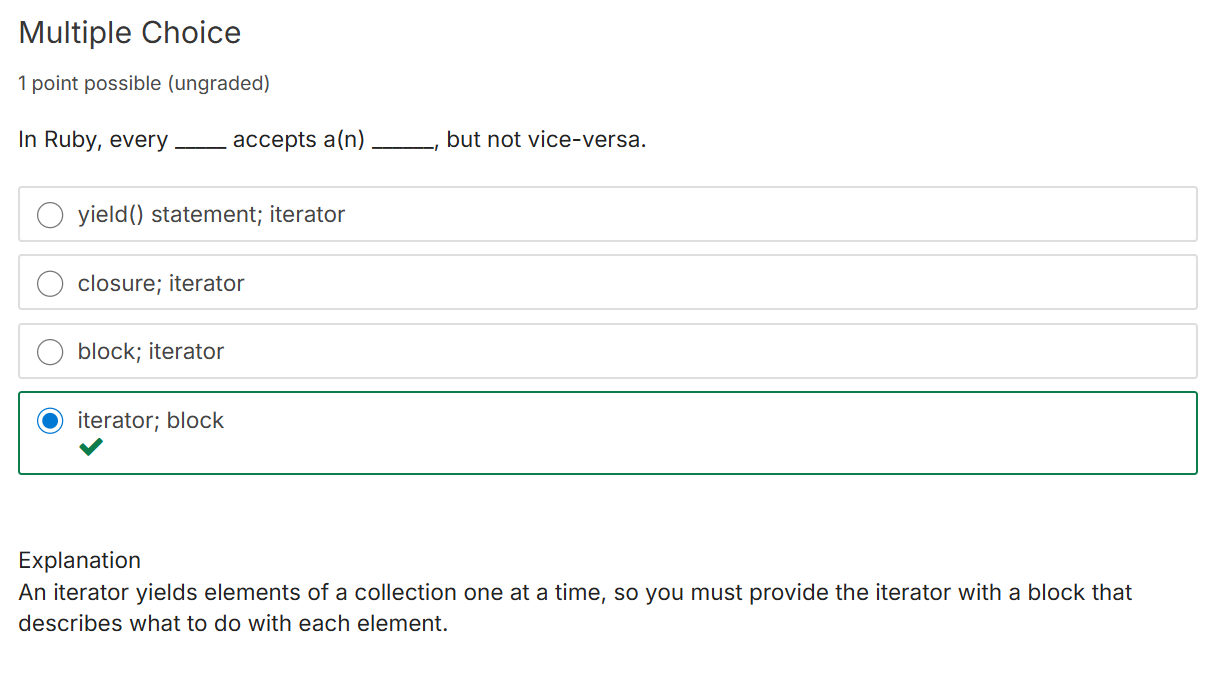The width and height of the screenshot is (1208, 681).
Task: Click the green correct-answer checkmark
Action: pyautogui.click(x=91, y=448)
